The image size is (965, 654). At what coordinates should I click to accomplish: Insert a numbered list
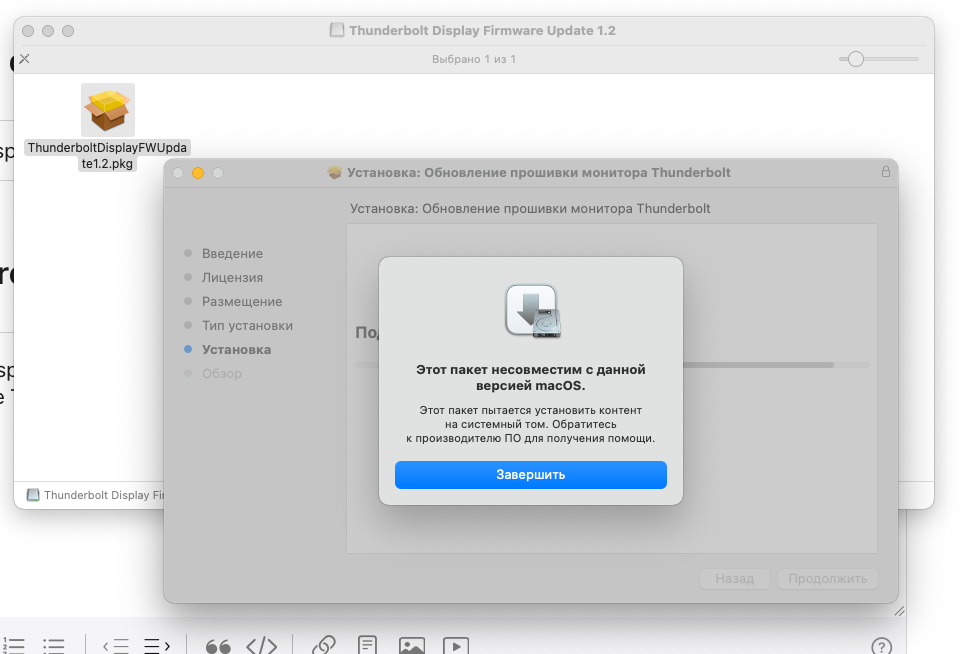[x=14, y=646]
